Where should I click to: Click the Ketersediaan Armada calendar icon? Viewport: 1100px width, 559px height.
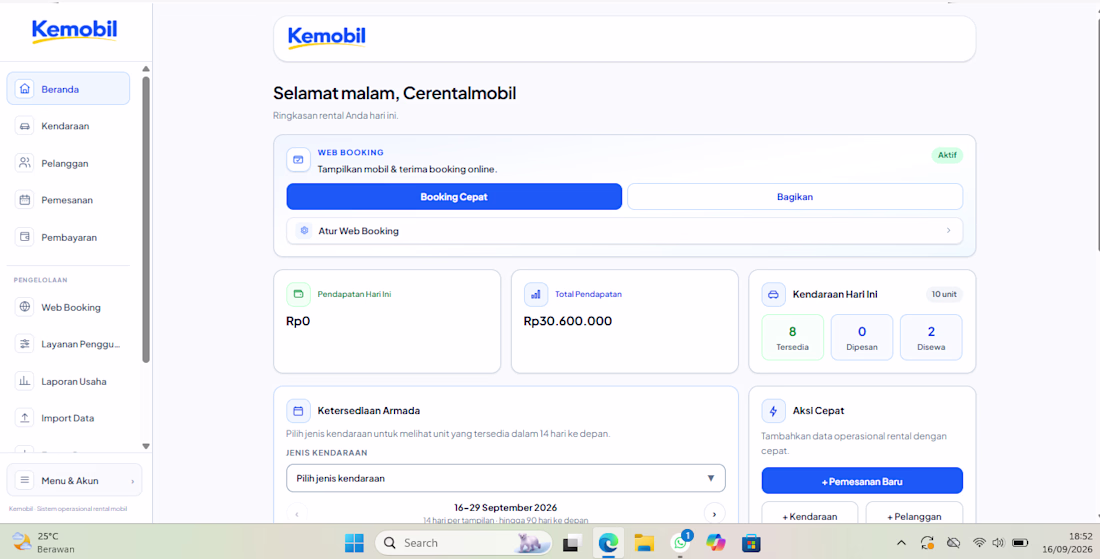(x=298, y=411)
